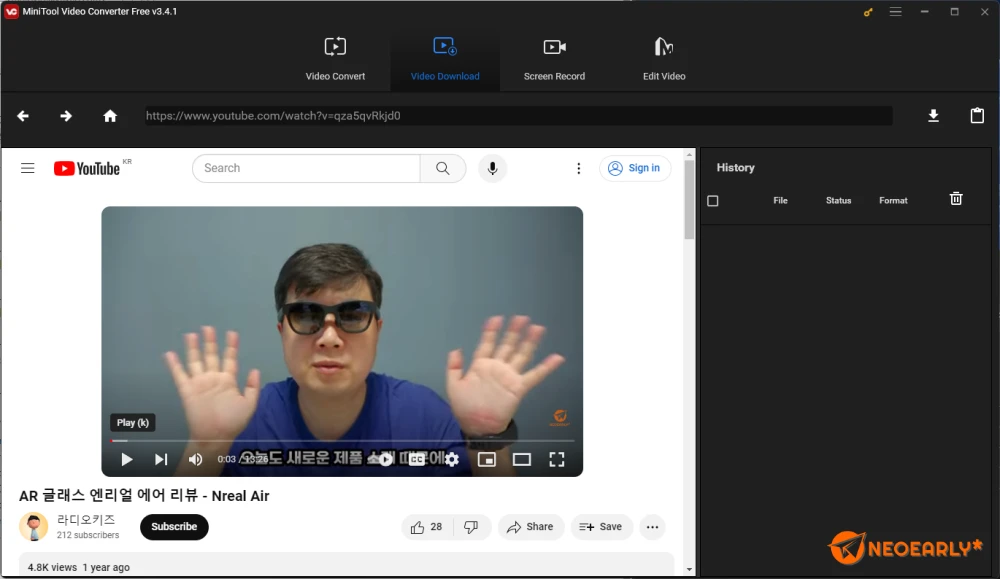Image resolution: width=1000 pixels, height=579 pixels.
Task: Click the magnifier search button
Action: (443, 168)
